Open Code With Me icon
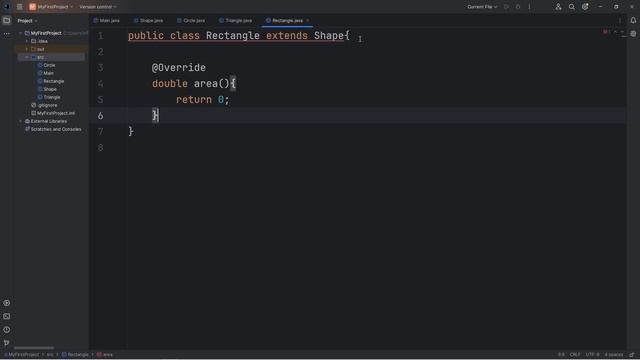Screen dimensions: 640x360 [x=558, y=7]
